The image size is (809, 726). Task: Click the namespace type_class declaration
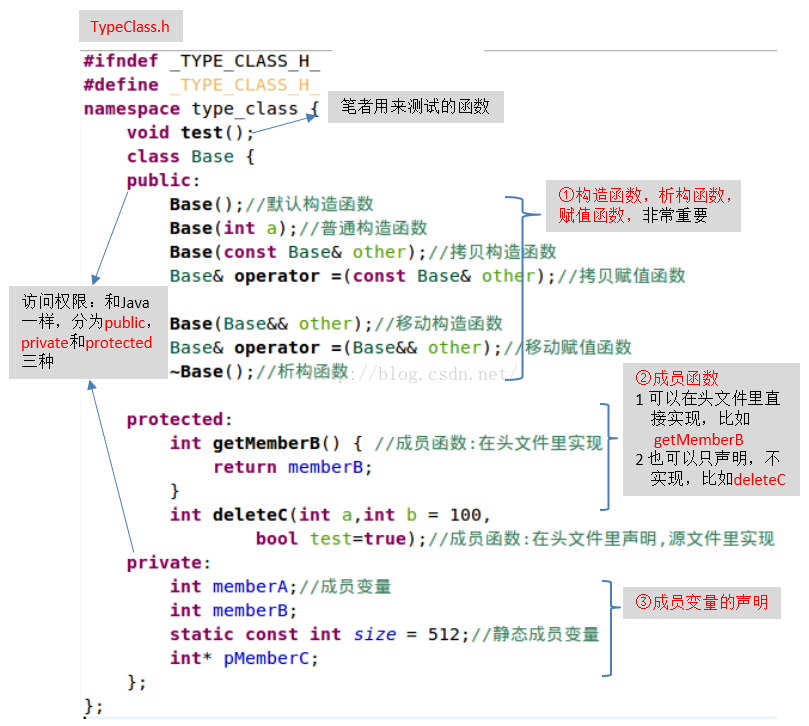click(x=202, y=109)
